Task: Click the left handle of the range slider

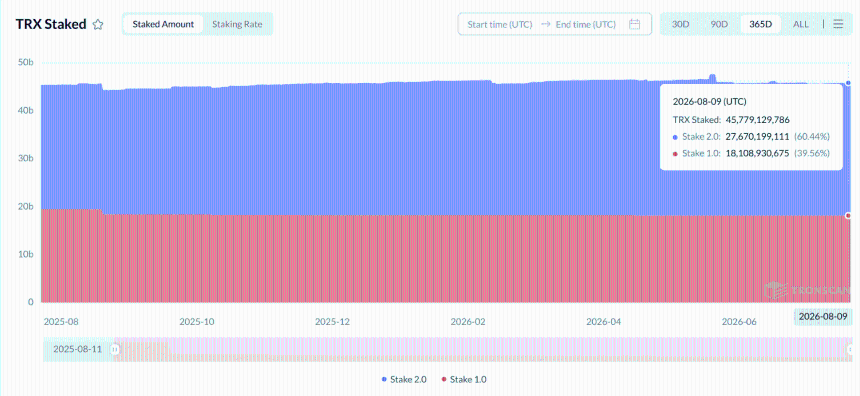Action: [x=115, y=349]
